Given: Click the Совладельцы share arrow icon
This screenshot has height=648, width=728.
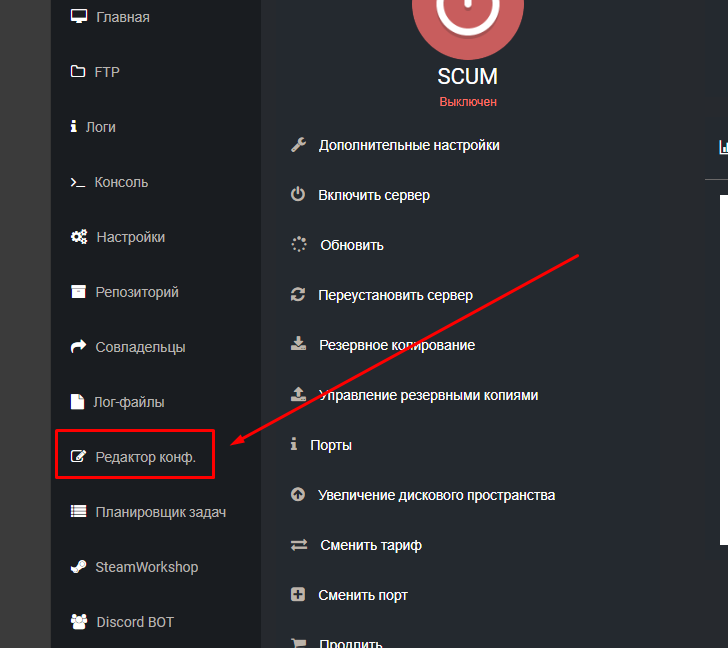Looking at the screenshot, I should pyautogui.click(x=78, y=347).
